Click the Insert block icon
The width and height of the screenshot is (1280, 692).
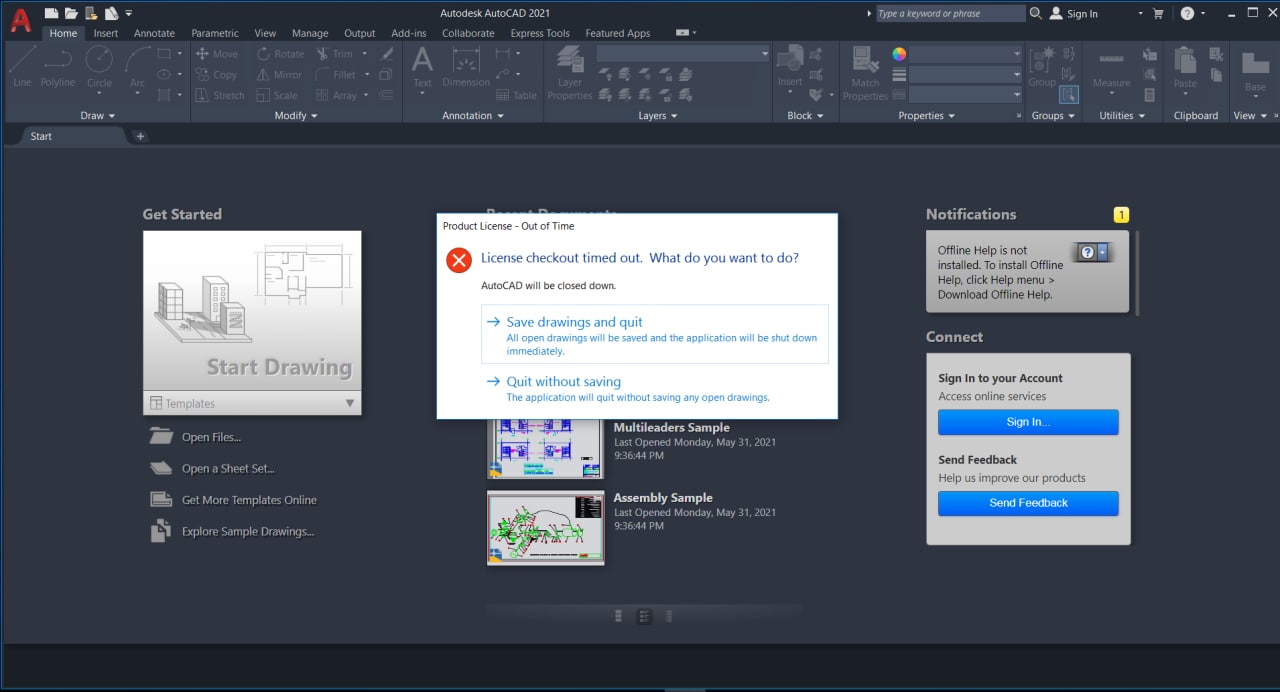coord(790,66)
